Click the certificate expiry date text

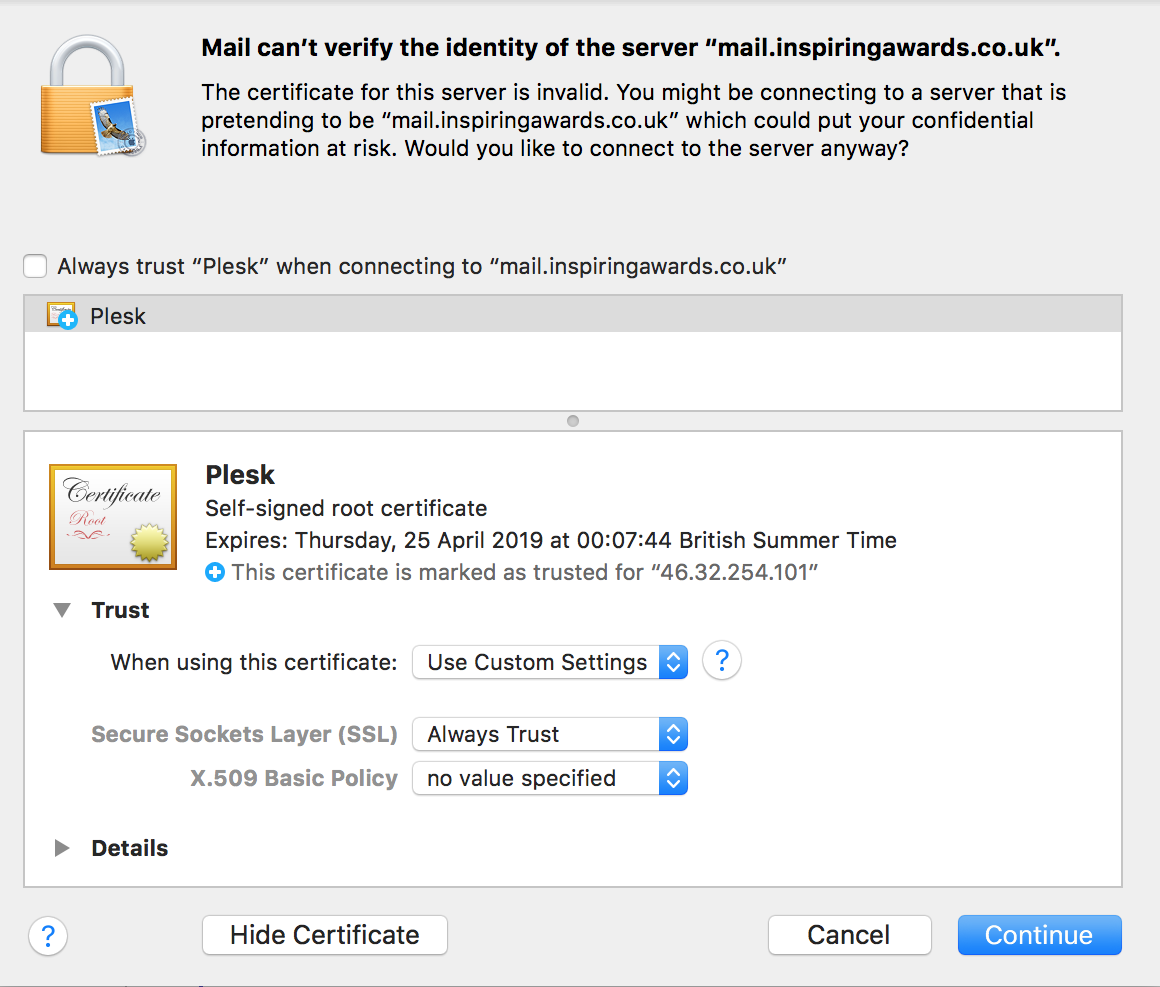pyautogui.click(x=551, y=540)
